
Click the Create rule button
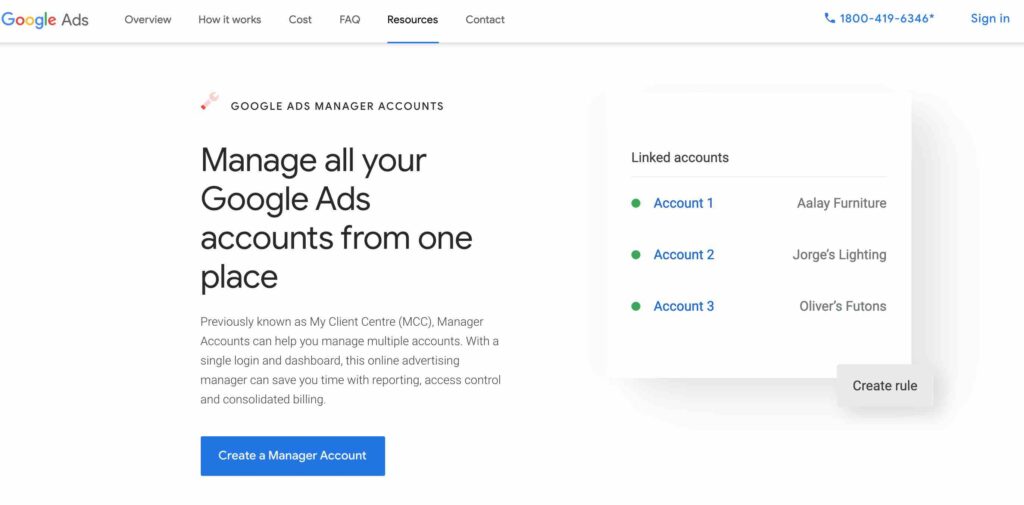885,386
